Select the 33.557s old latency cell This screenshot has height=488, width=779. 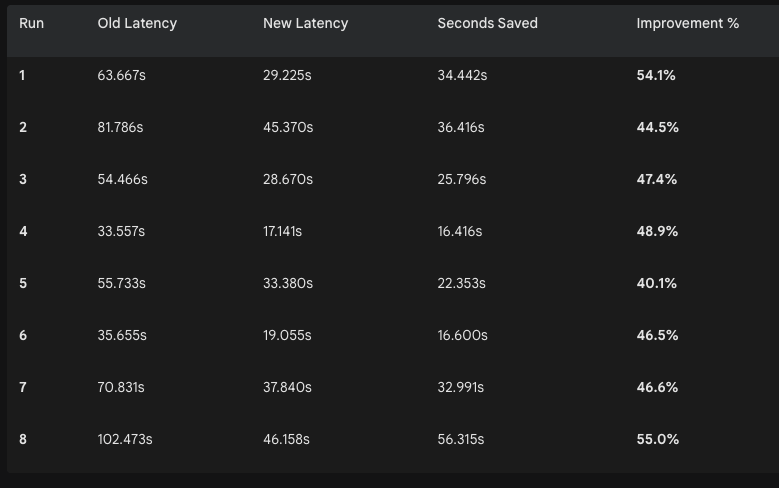click(121, 231)
